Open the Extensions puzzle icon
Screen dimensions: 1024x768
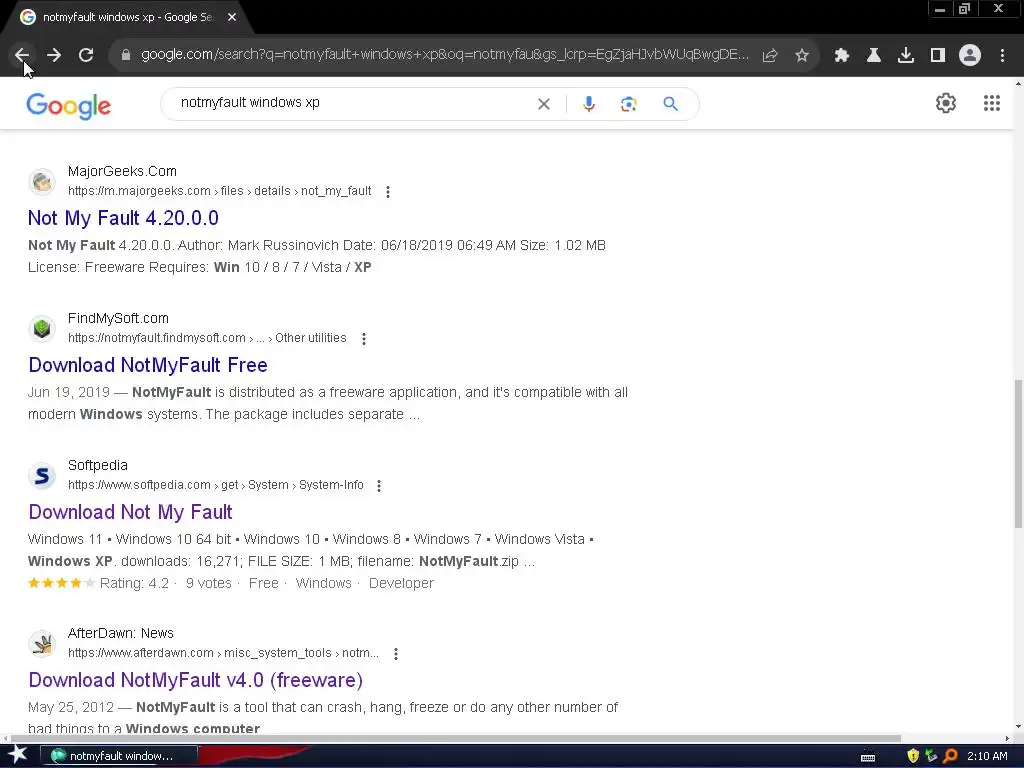click(841, 56)
